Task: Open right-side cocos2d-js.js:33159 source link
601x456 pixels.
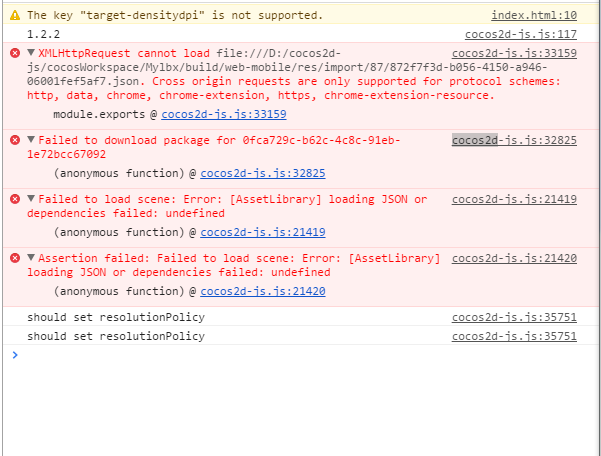Action: pos(514,53)
